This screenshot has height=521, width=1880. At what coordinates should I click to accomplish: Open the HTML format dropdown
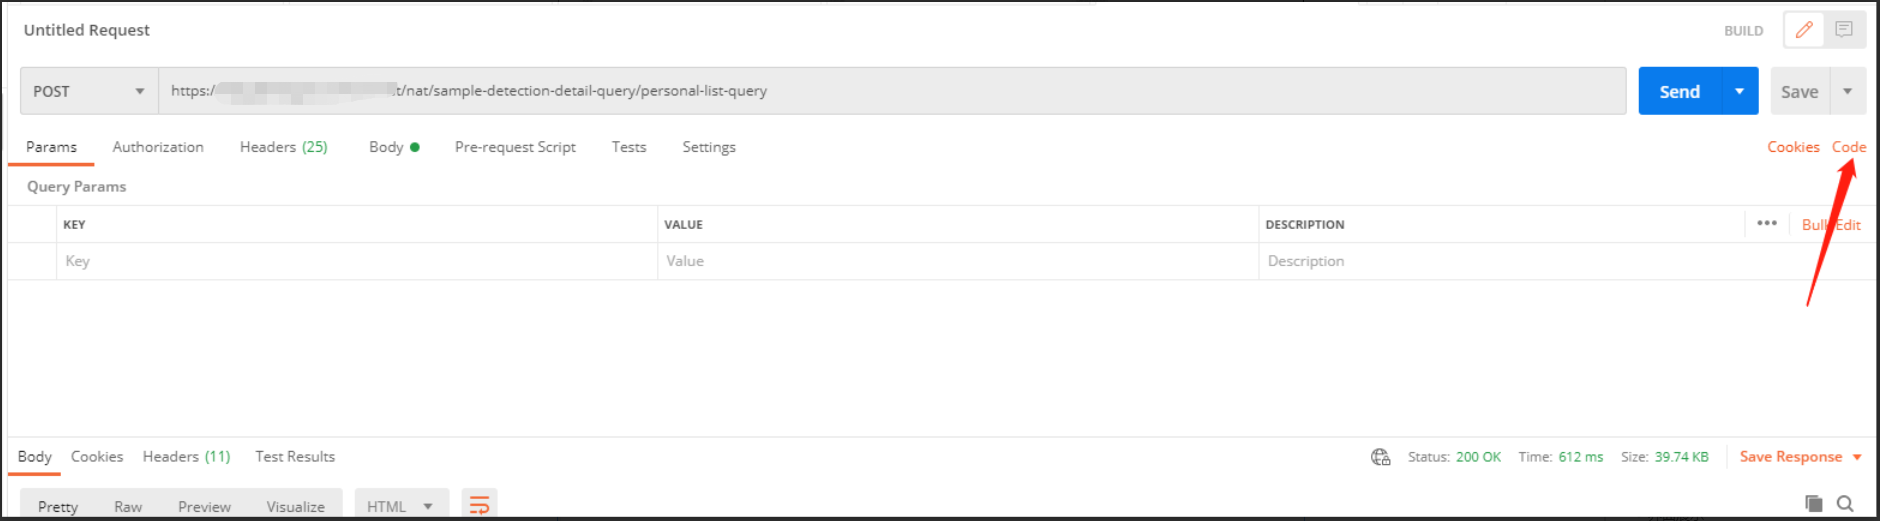point(400,506)
